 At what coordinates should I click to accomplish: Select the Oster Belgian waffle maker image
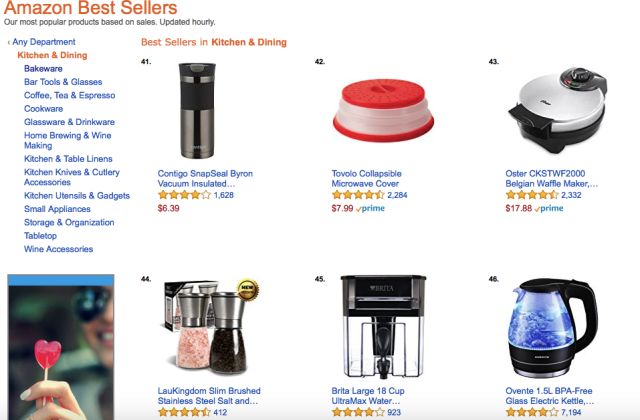tap(557, 110)
